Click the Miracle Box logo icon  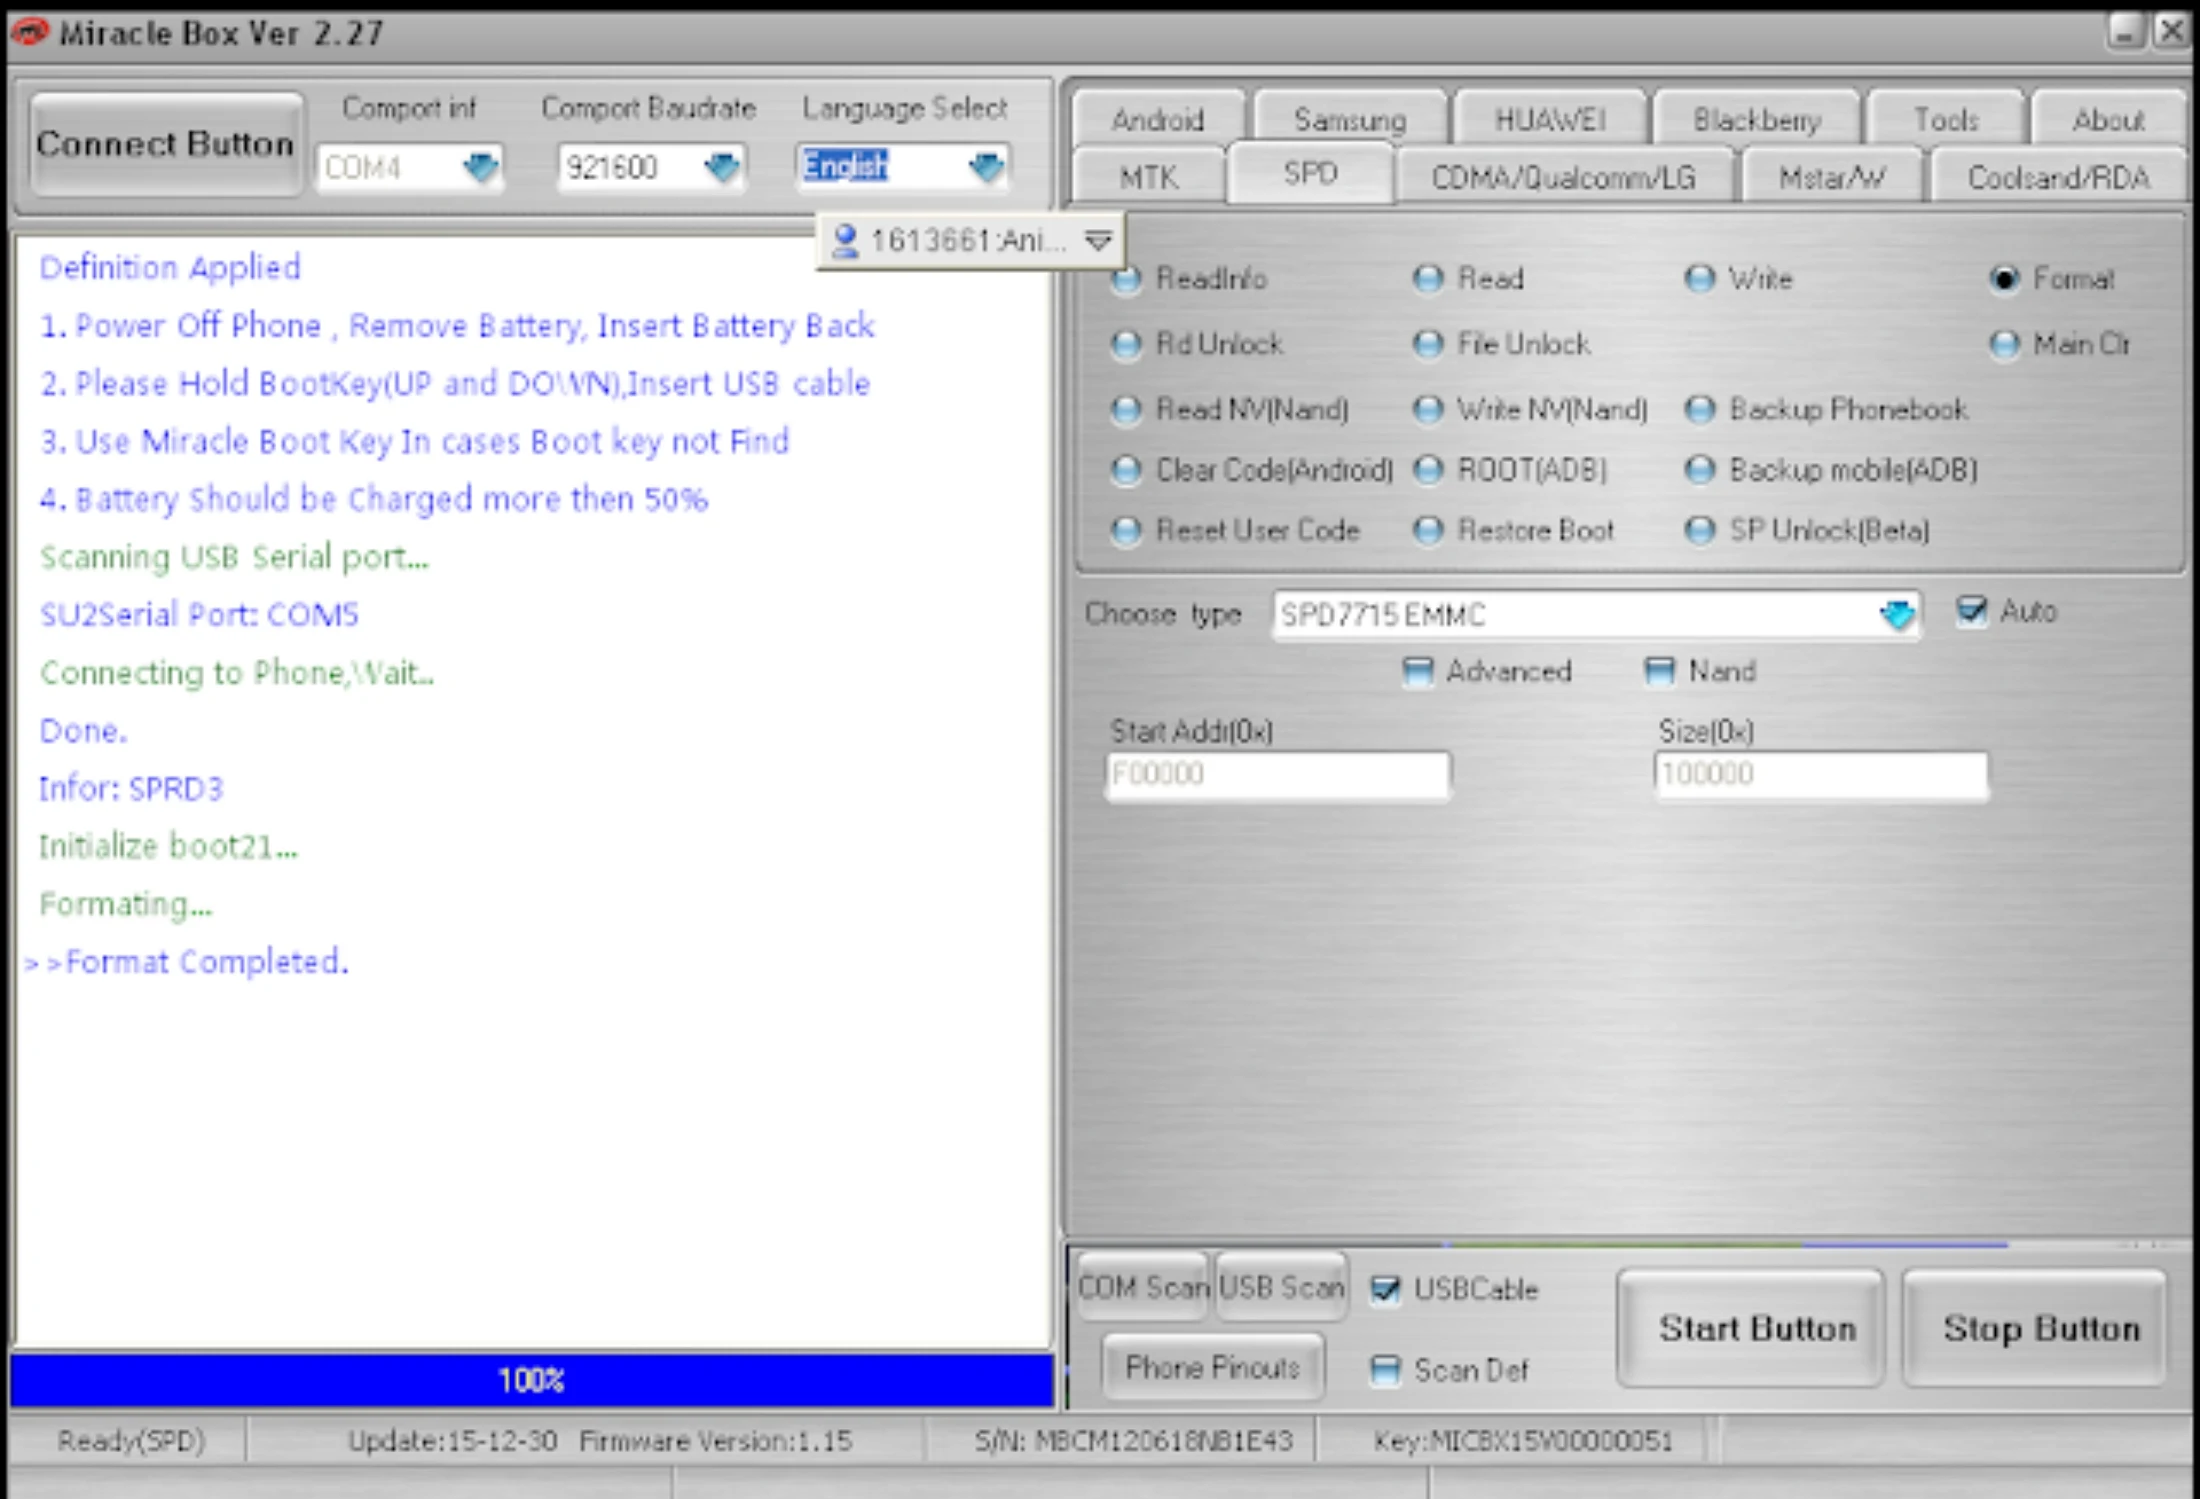point(29,32)
